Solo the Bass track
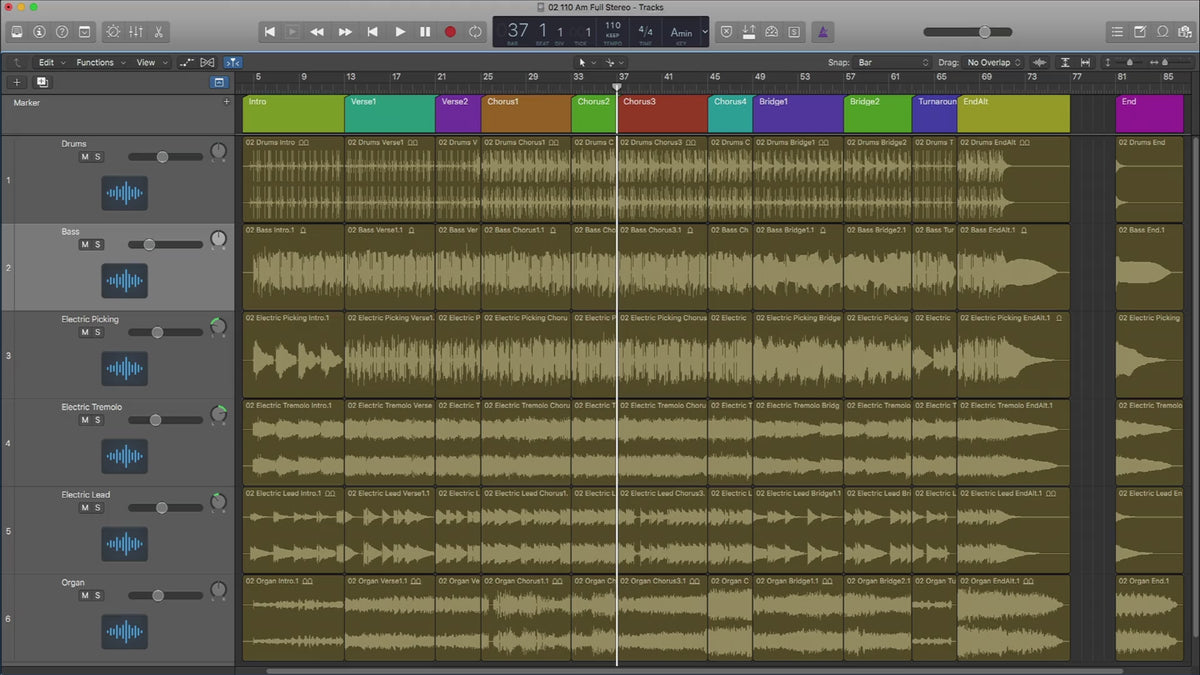 click(98, 245)
